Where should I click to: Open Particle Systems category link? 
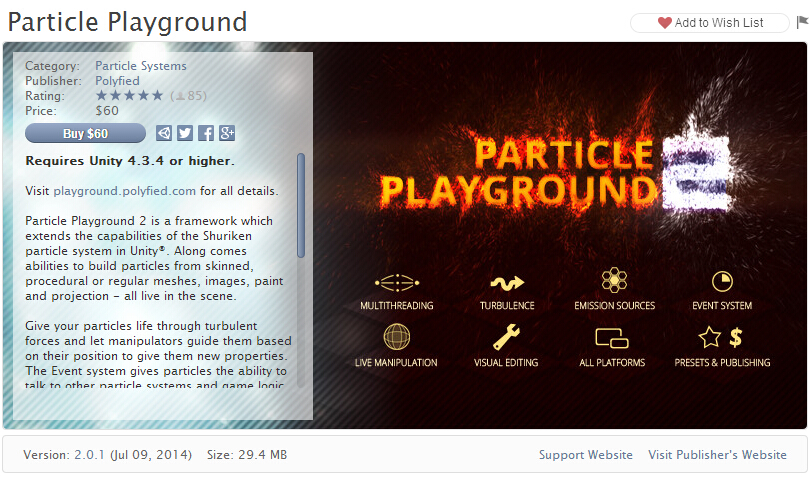click(x=141, y=66)
